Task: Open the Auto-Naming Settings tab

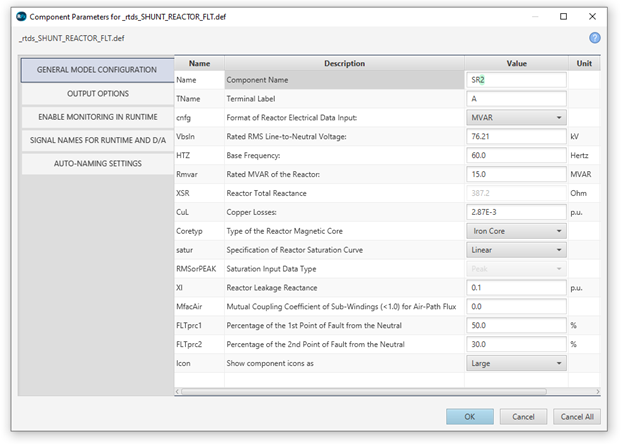Action: pyautogui.click(x=97, y=163)
